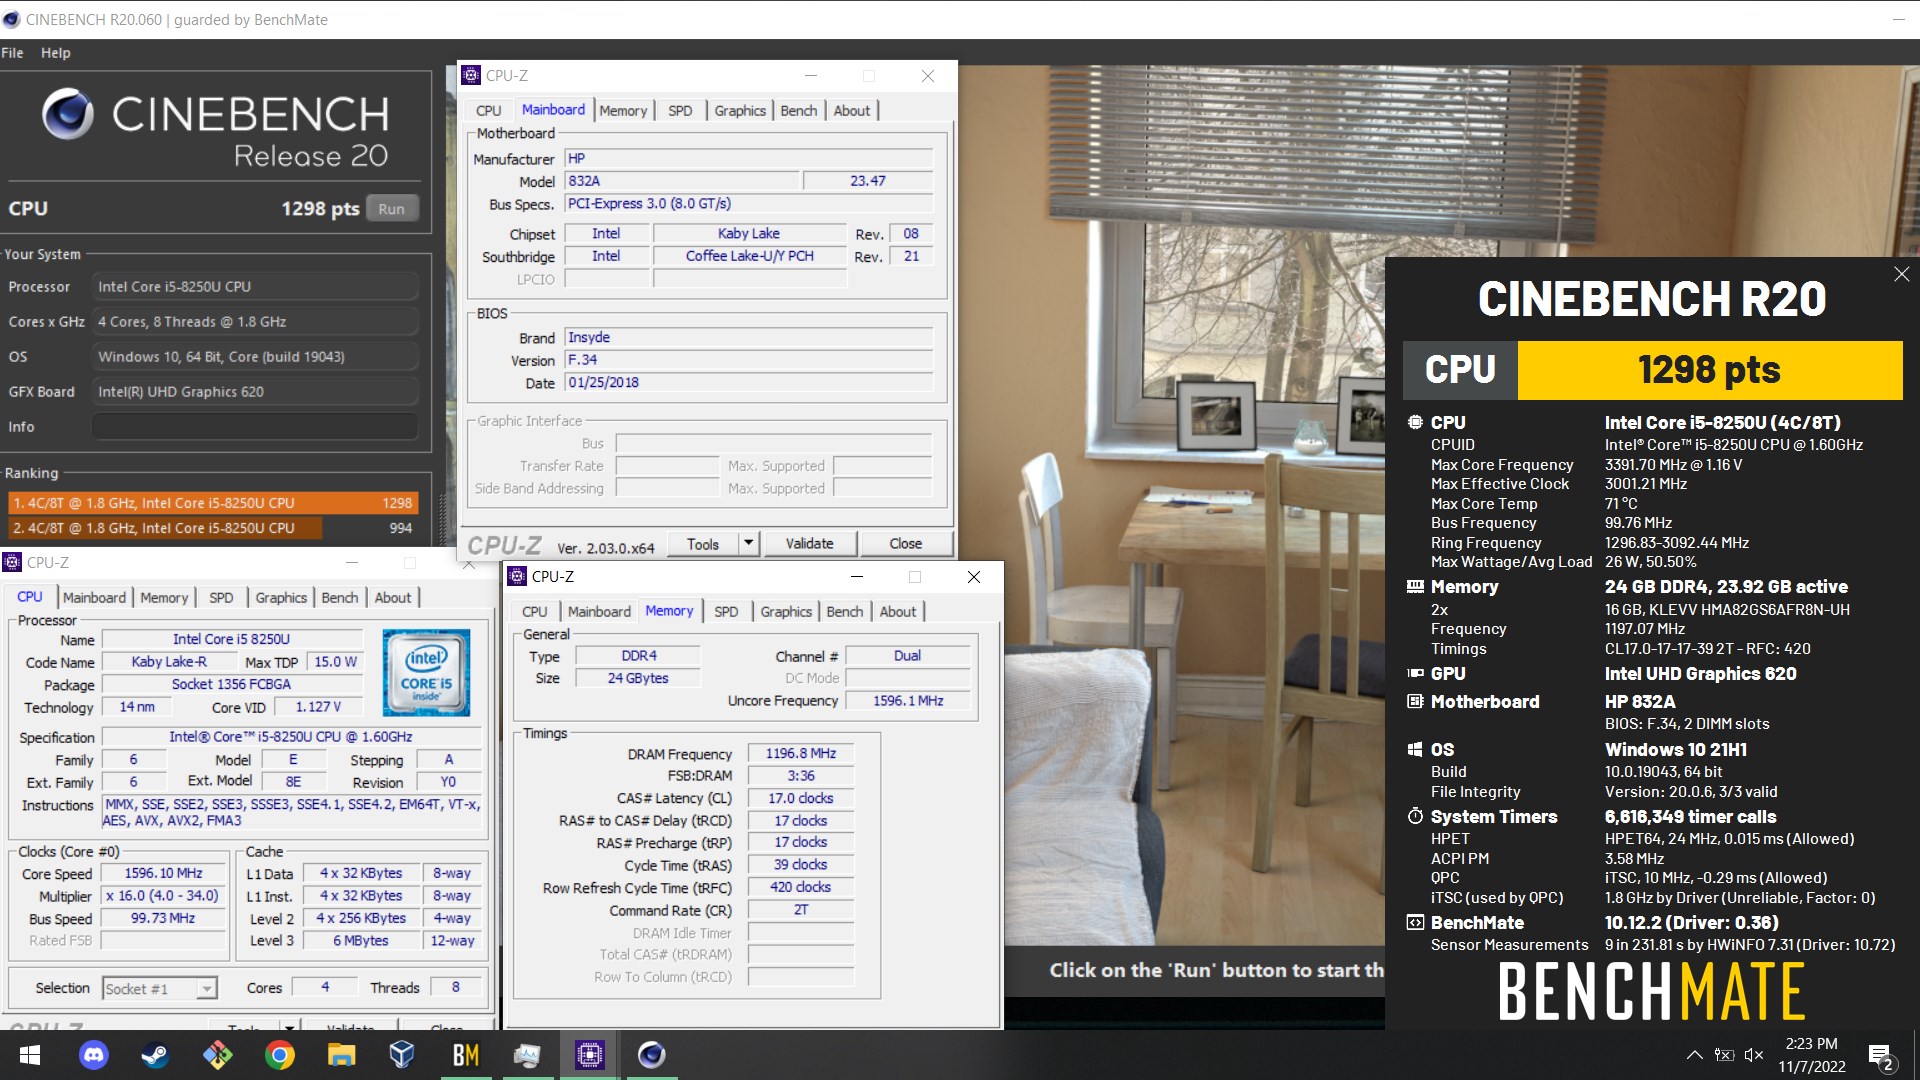The width and height of the screenshot is (1920, 1080).
Task: Show hidden system tray icons
Action: 1694,1055
